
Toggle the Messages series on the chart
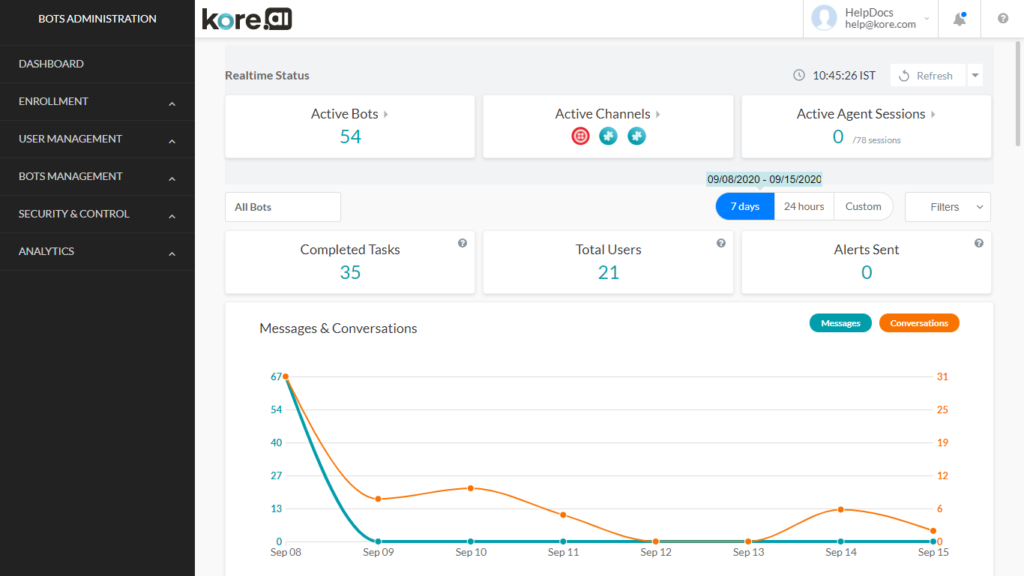pyautogui.click(x=840, y=323)
